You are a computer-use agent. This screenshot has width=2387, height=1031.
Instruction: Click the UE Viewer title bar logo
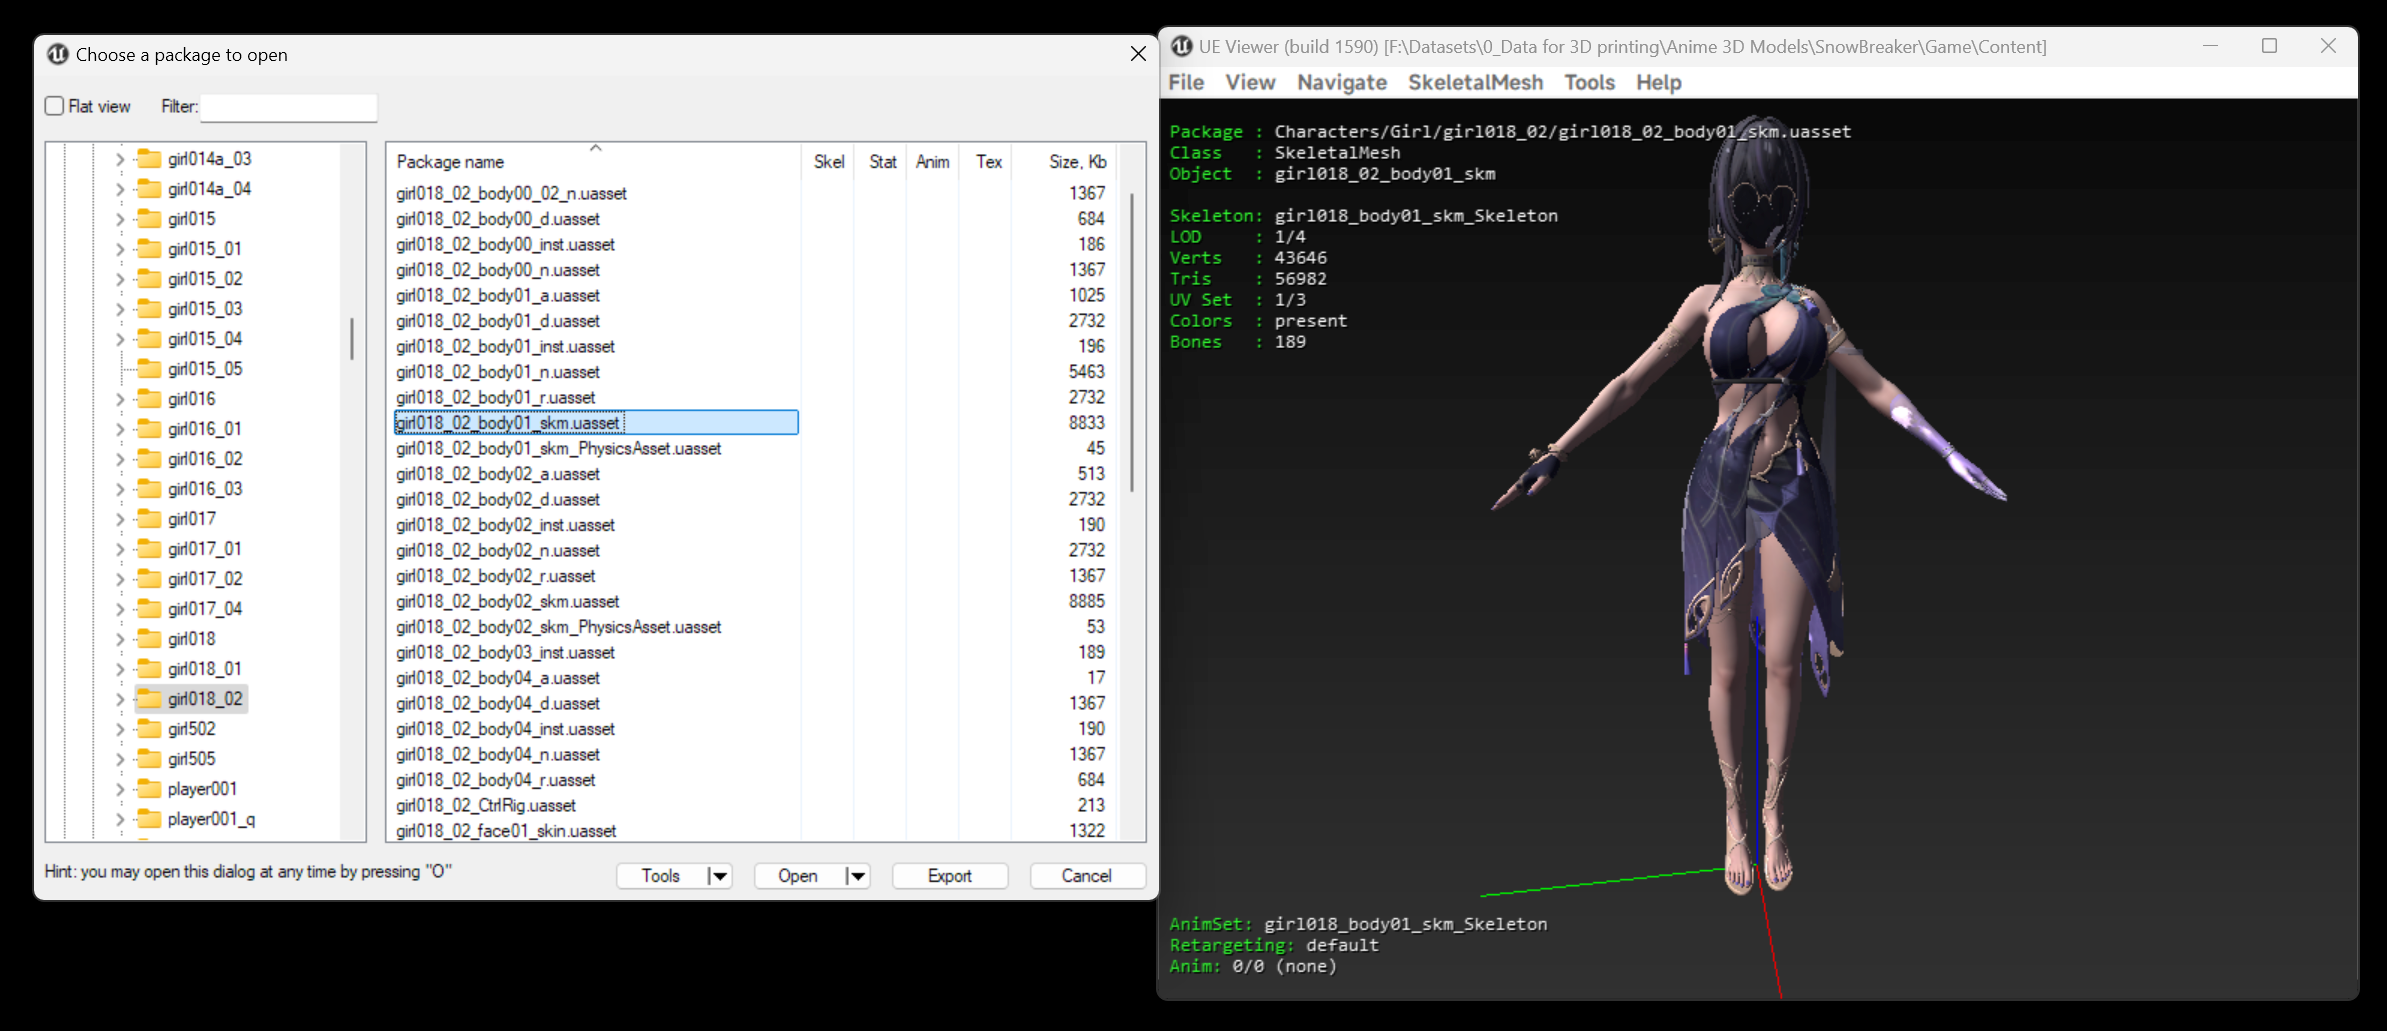click(x=1182, y=46)
